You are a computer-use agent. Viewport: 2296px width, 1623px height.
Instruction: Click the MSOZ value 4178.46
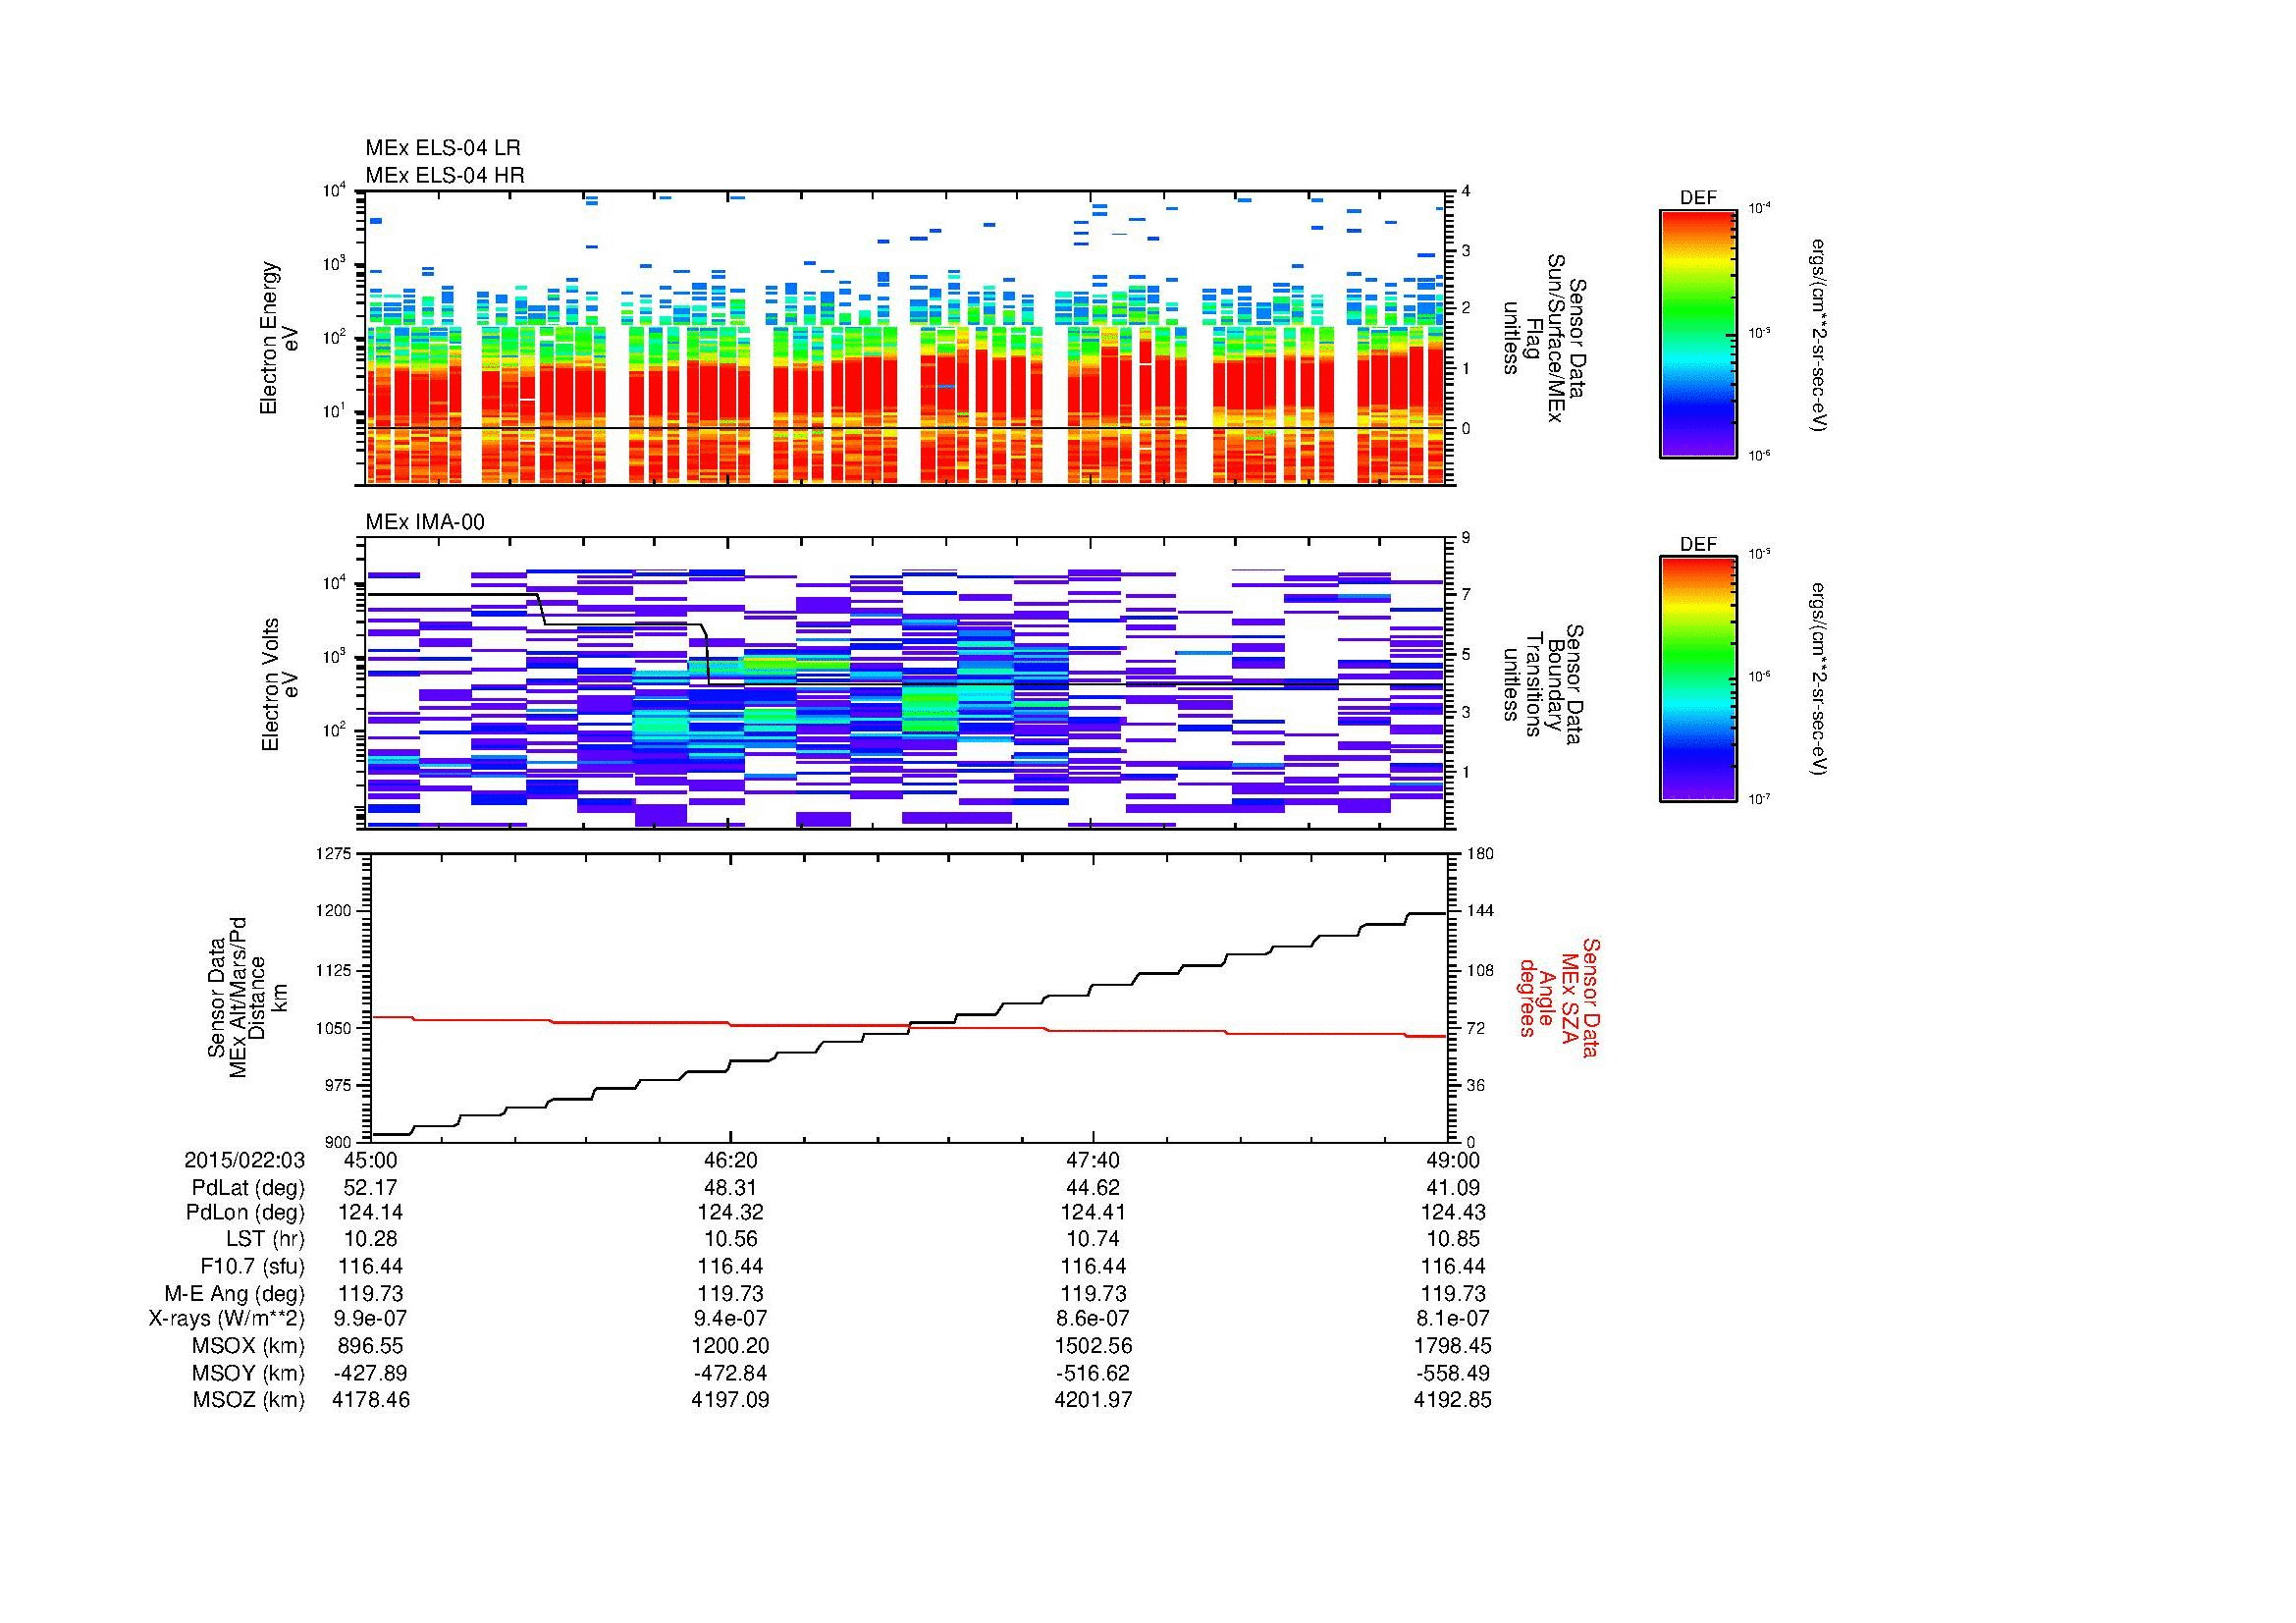[x=371, y=1400]
